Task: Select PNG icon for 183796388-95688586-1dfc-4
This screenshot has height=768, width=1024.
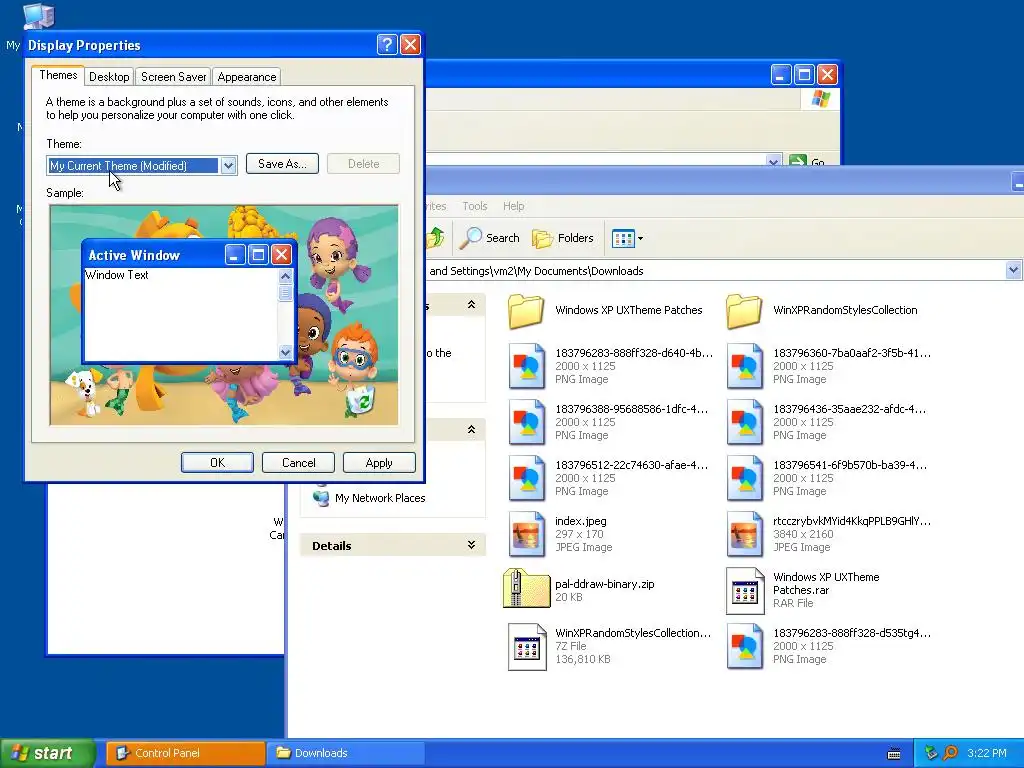Action: [526, 423]
